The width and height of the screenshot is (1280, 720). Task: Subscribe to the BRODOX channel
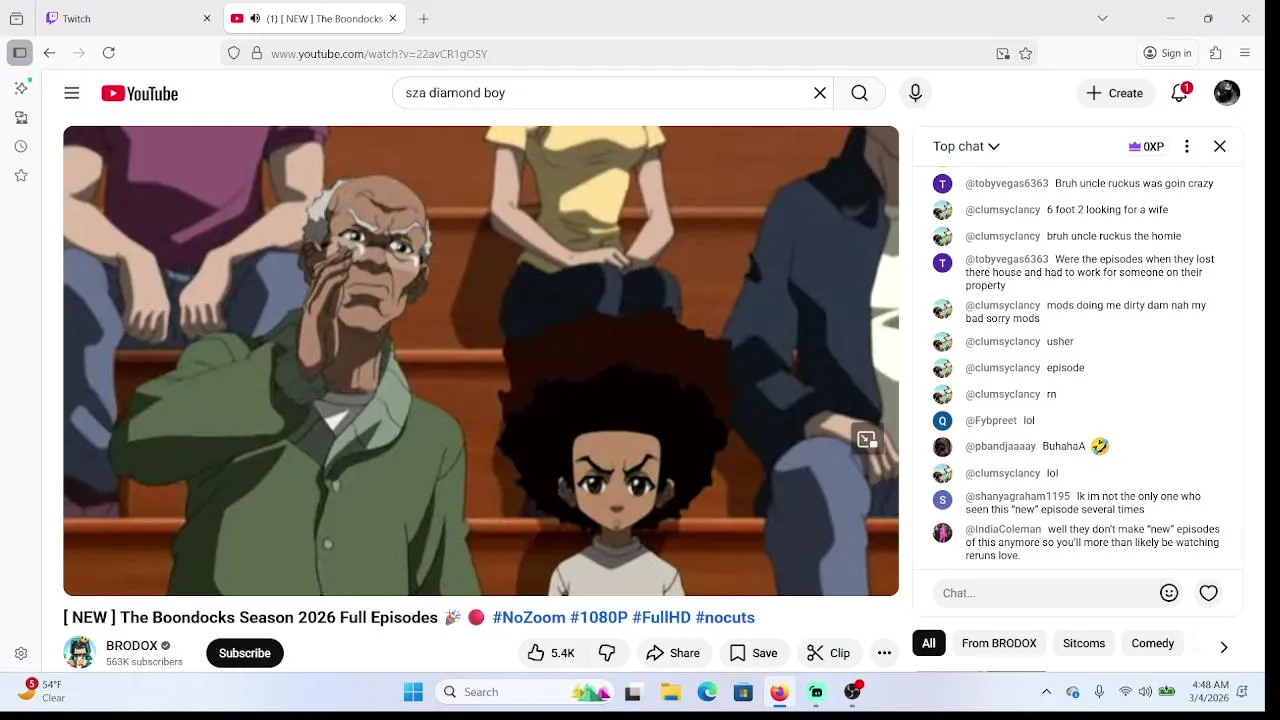tap(245, 653)
